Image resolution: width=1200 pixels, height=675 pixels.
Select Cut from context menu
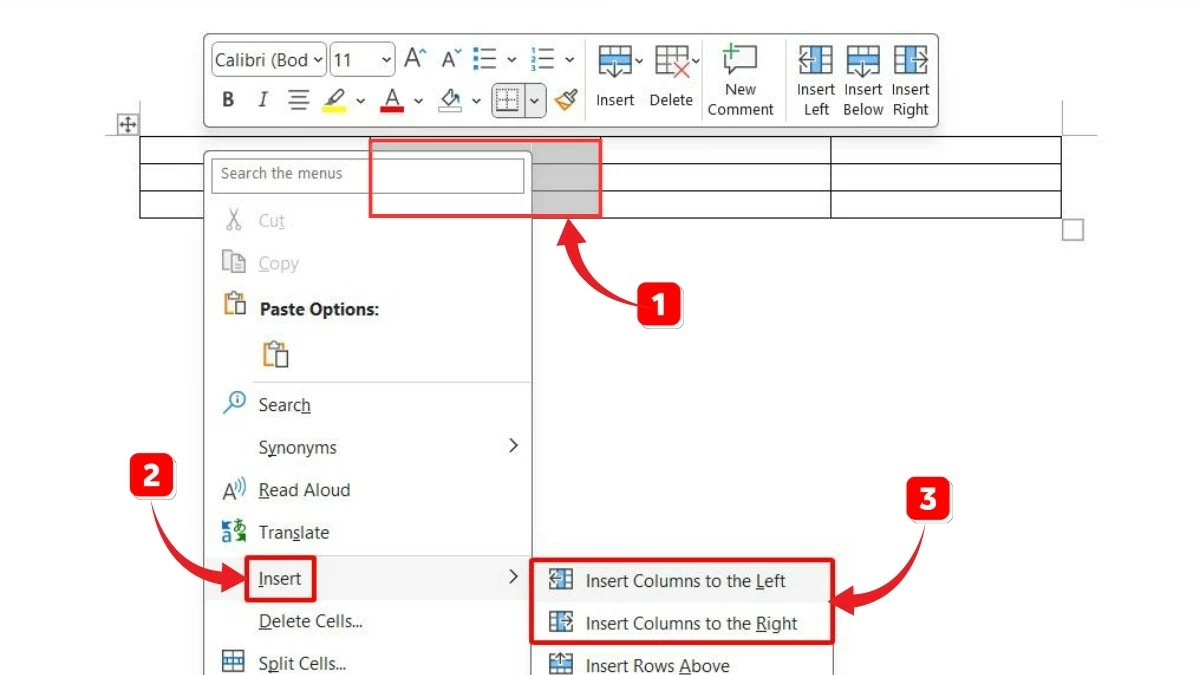[x=368, y=221]
